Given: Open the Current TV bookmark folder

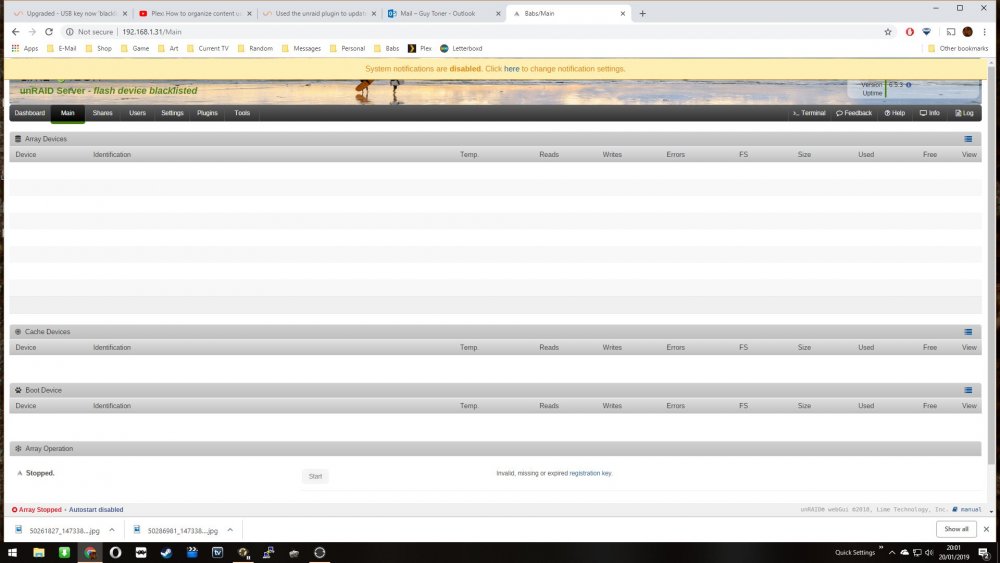Looking at the screenshot, I should (207, 48).
